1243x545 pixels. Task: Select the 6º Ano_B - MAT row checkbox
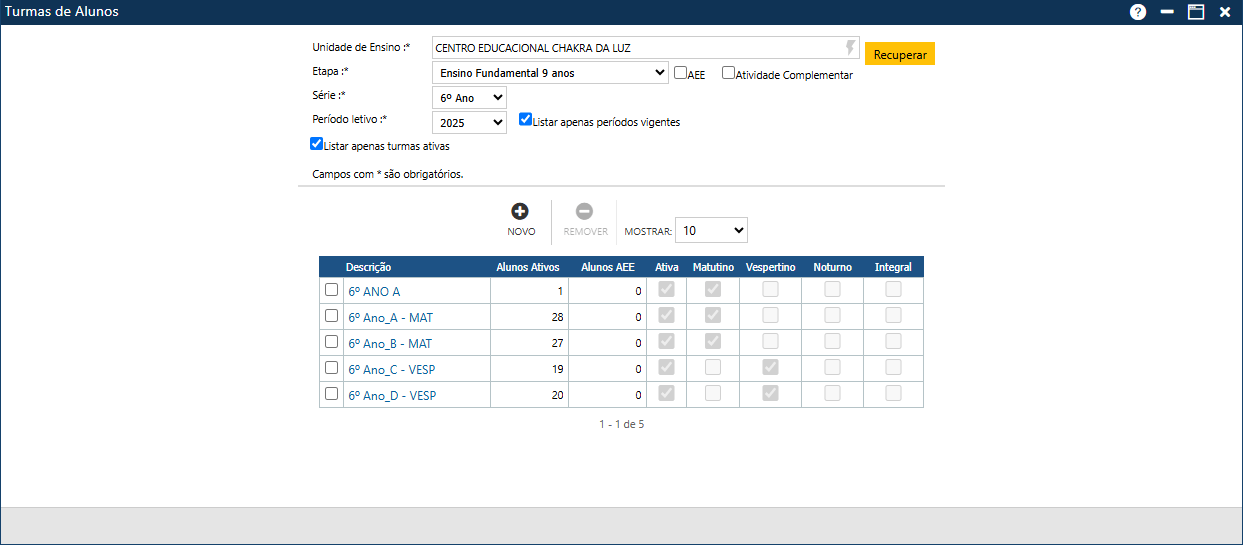click(x=332, y=342)
